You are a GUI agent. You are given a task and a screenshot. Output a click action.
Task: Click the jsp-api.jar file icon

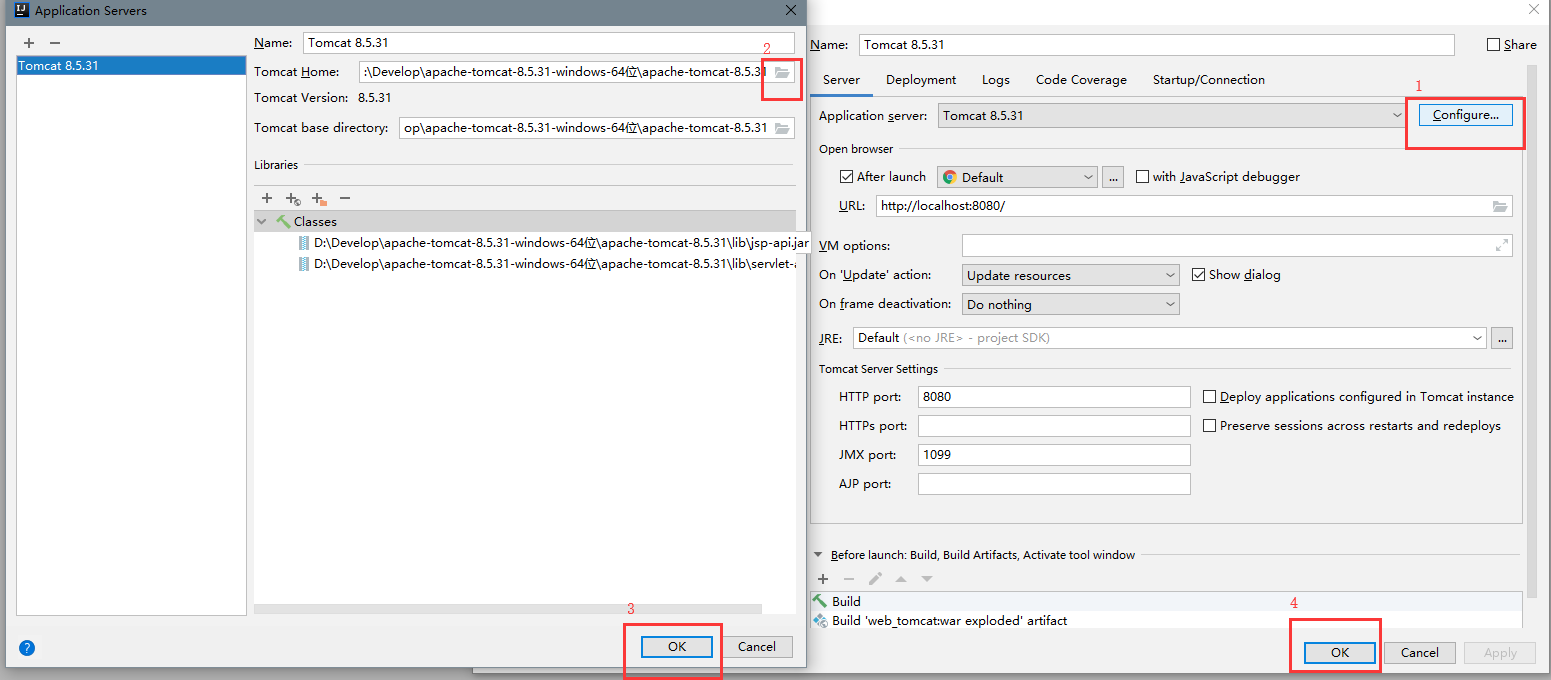[304, 243]
